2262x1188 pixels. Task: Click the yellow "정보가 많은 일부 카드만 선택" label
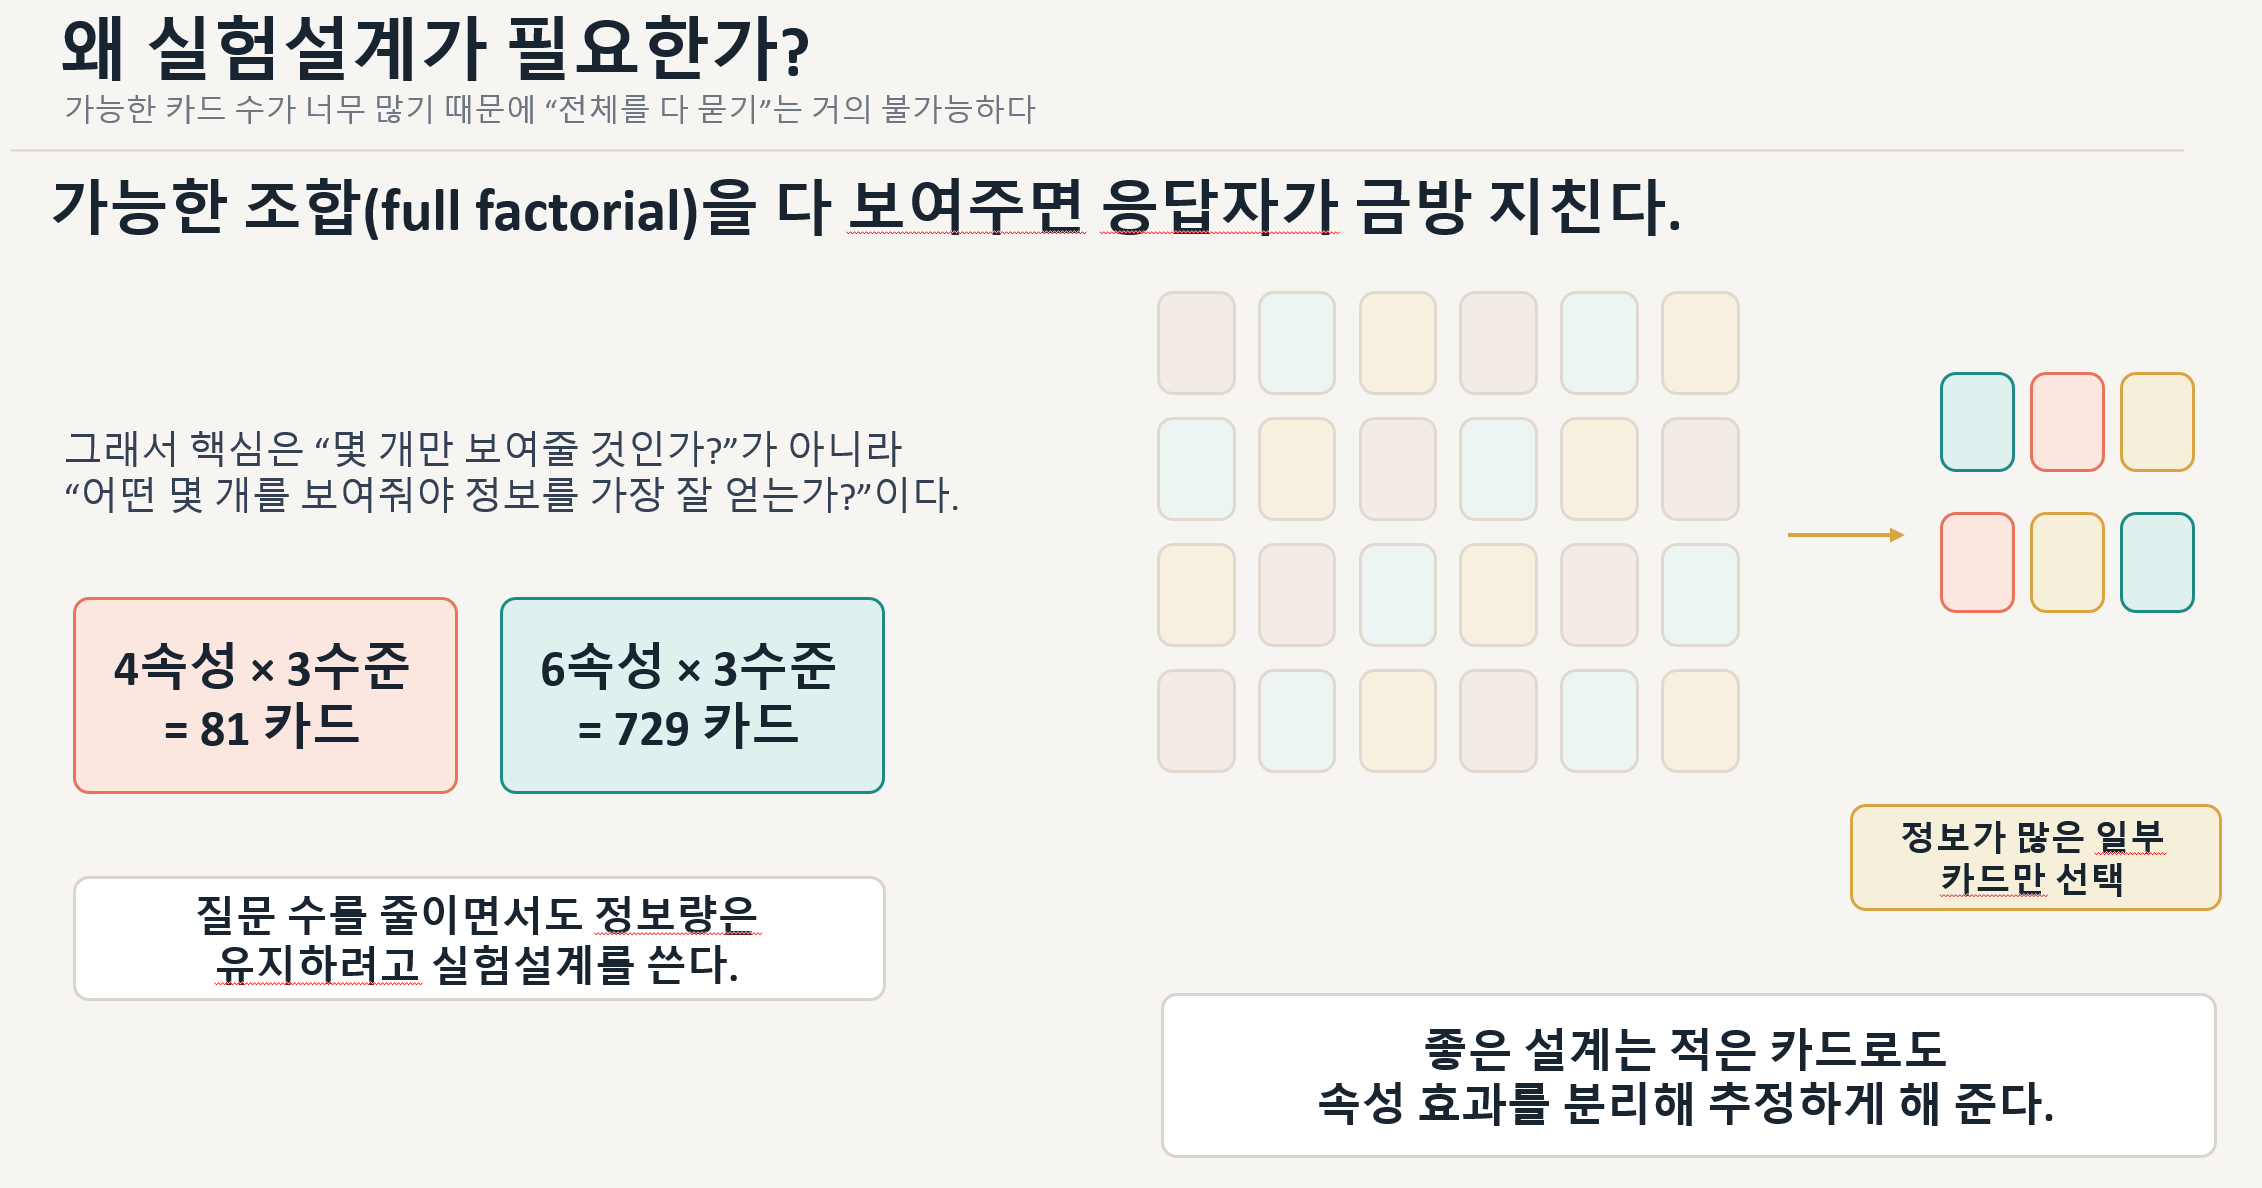2034,857
